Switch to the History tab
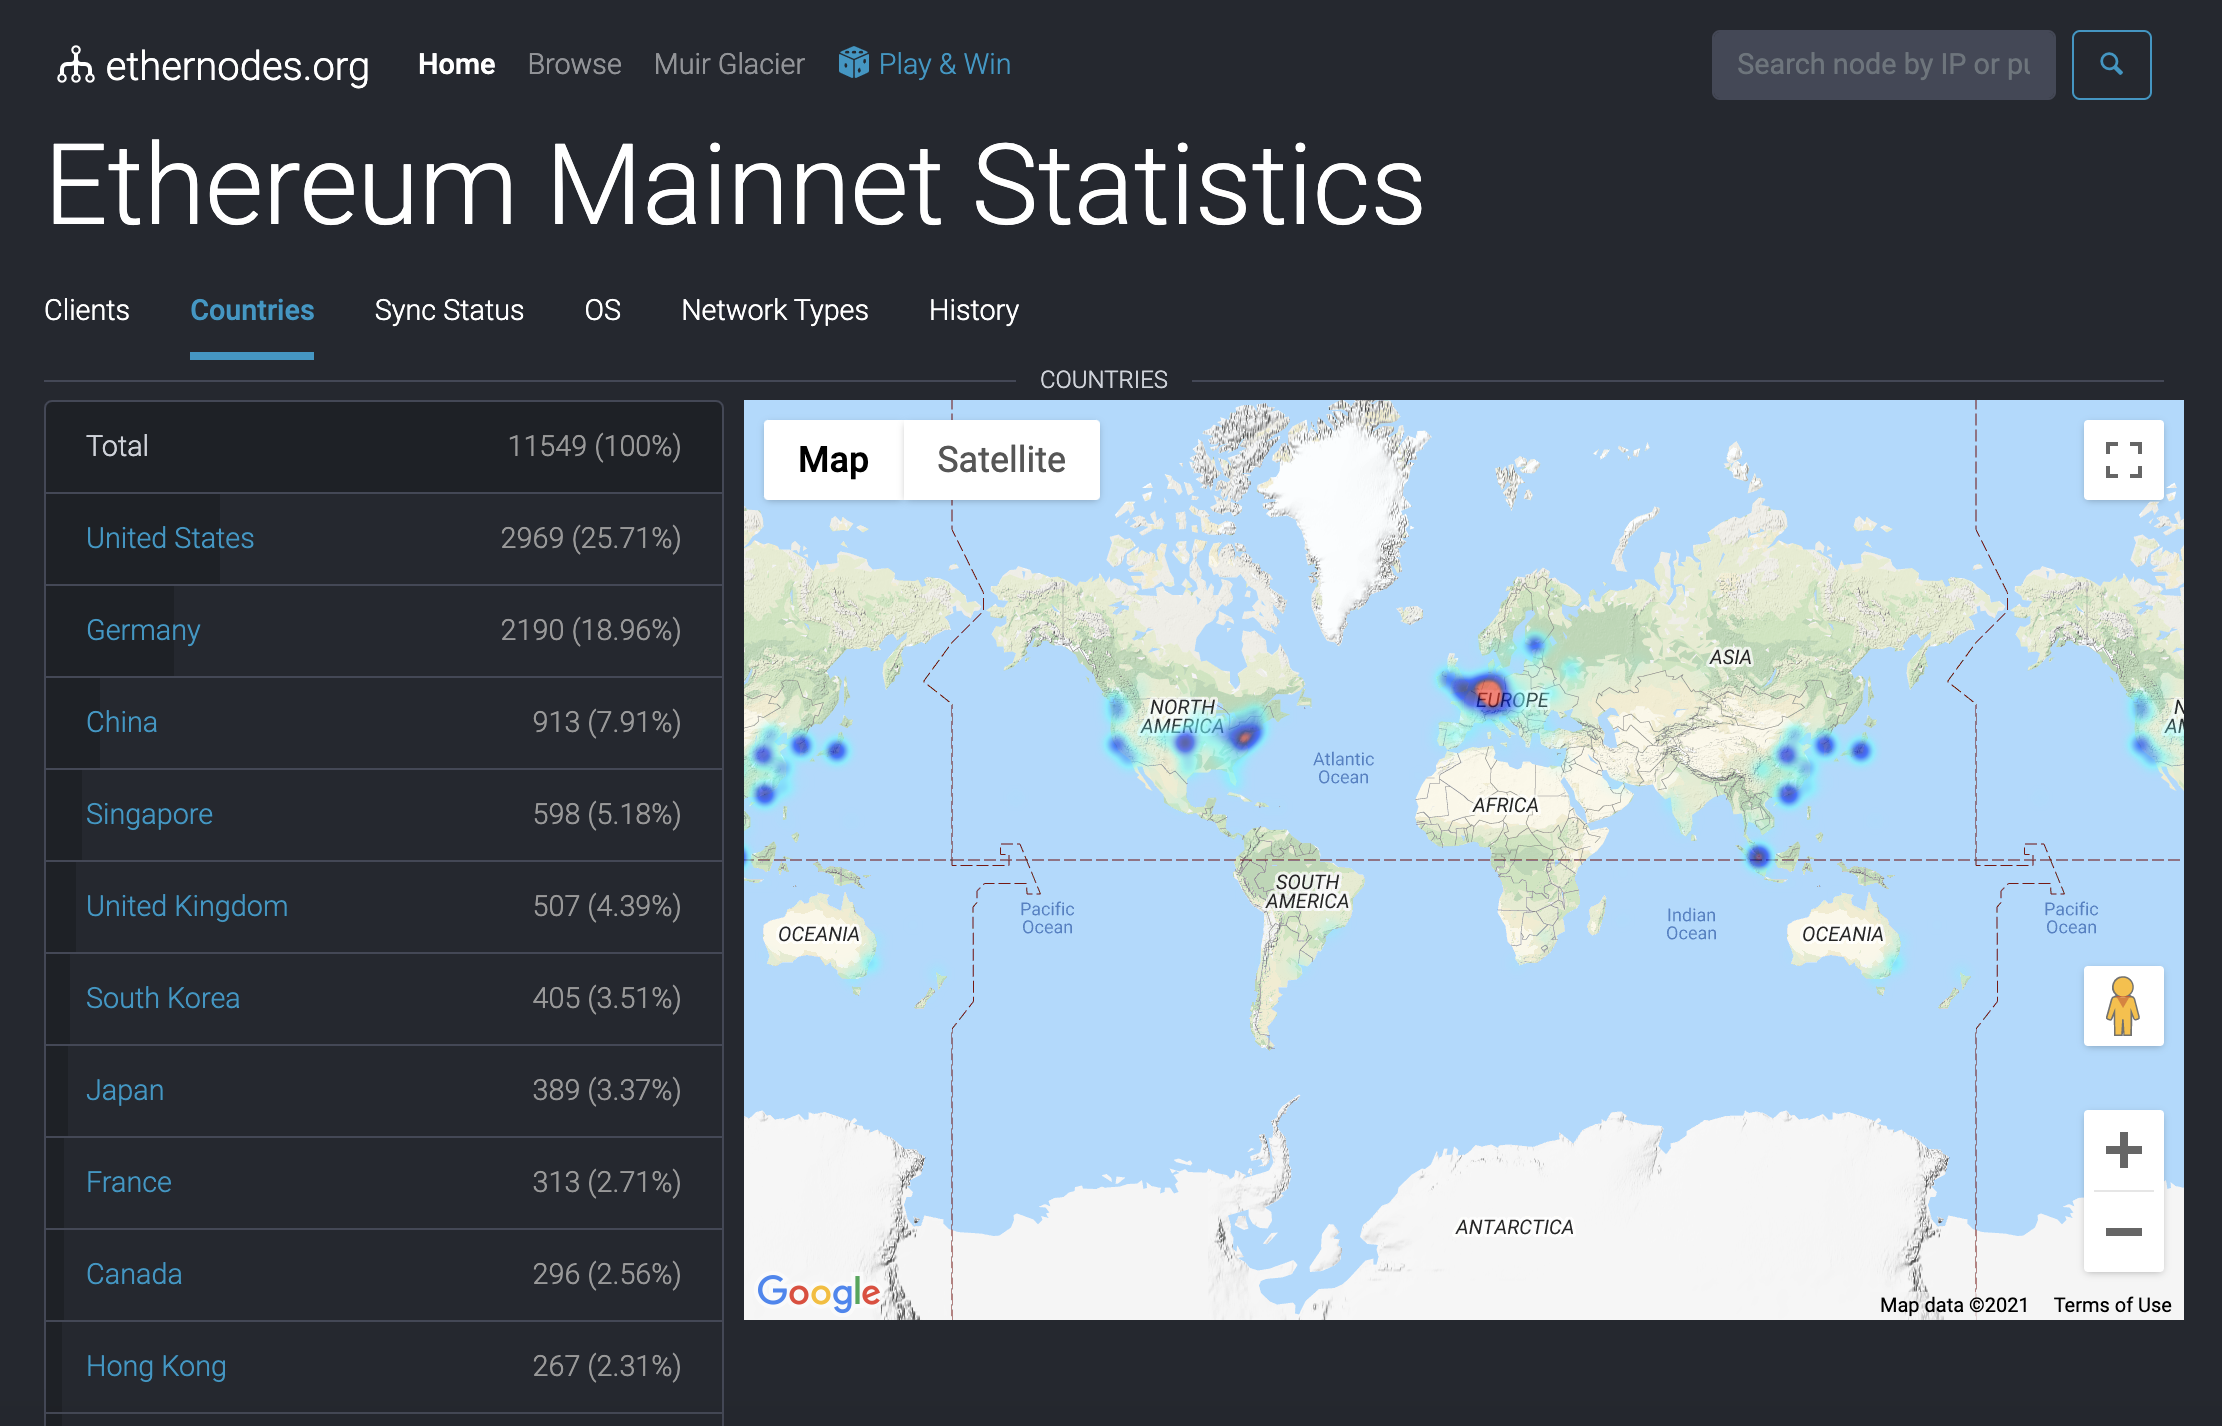Image resolution: width=2222 pixels, height=1426 pixels. click(974, 310)
